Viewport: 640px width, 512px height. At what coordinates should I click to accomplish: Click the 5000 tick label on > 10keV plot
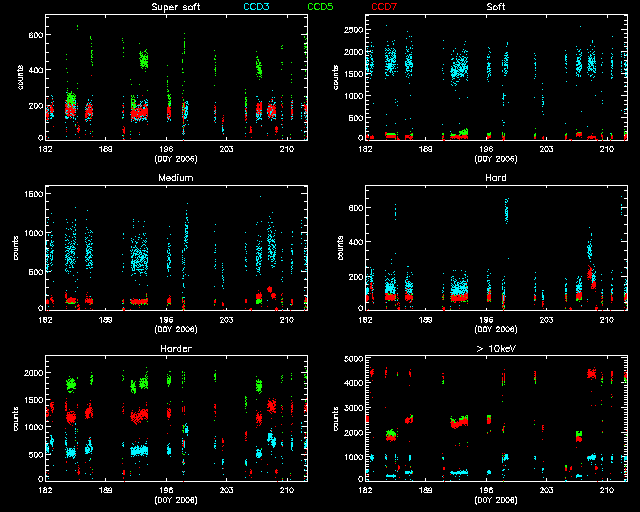353,359
